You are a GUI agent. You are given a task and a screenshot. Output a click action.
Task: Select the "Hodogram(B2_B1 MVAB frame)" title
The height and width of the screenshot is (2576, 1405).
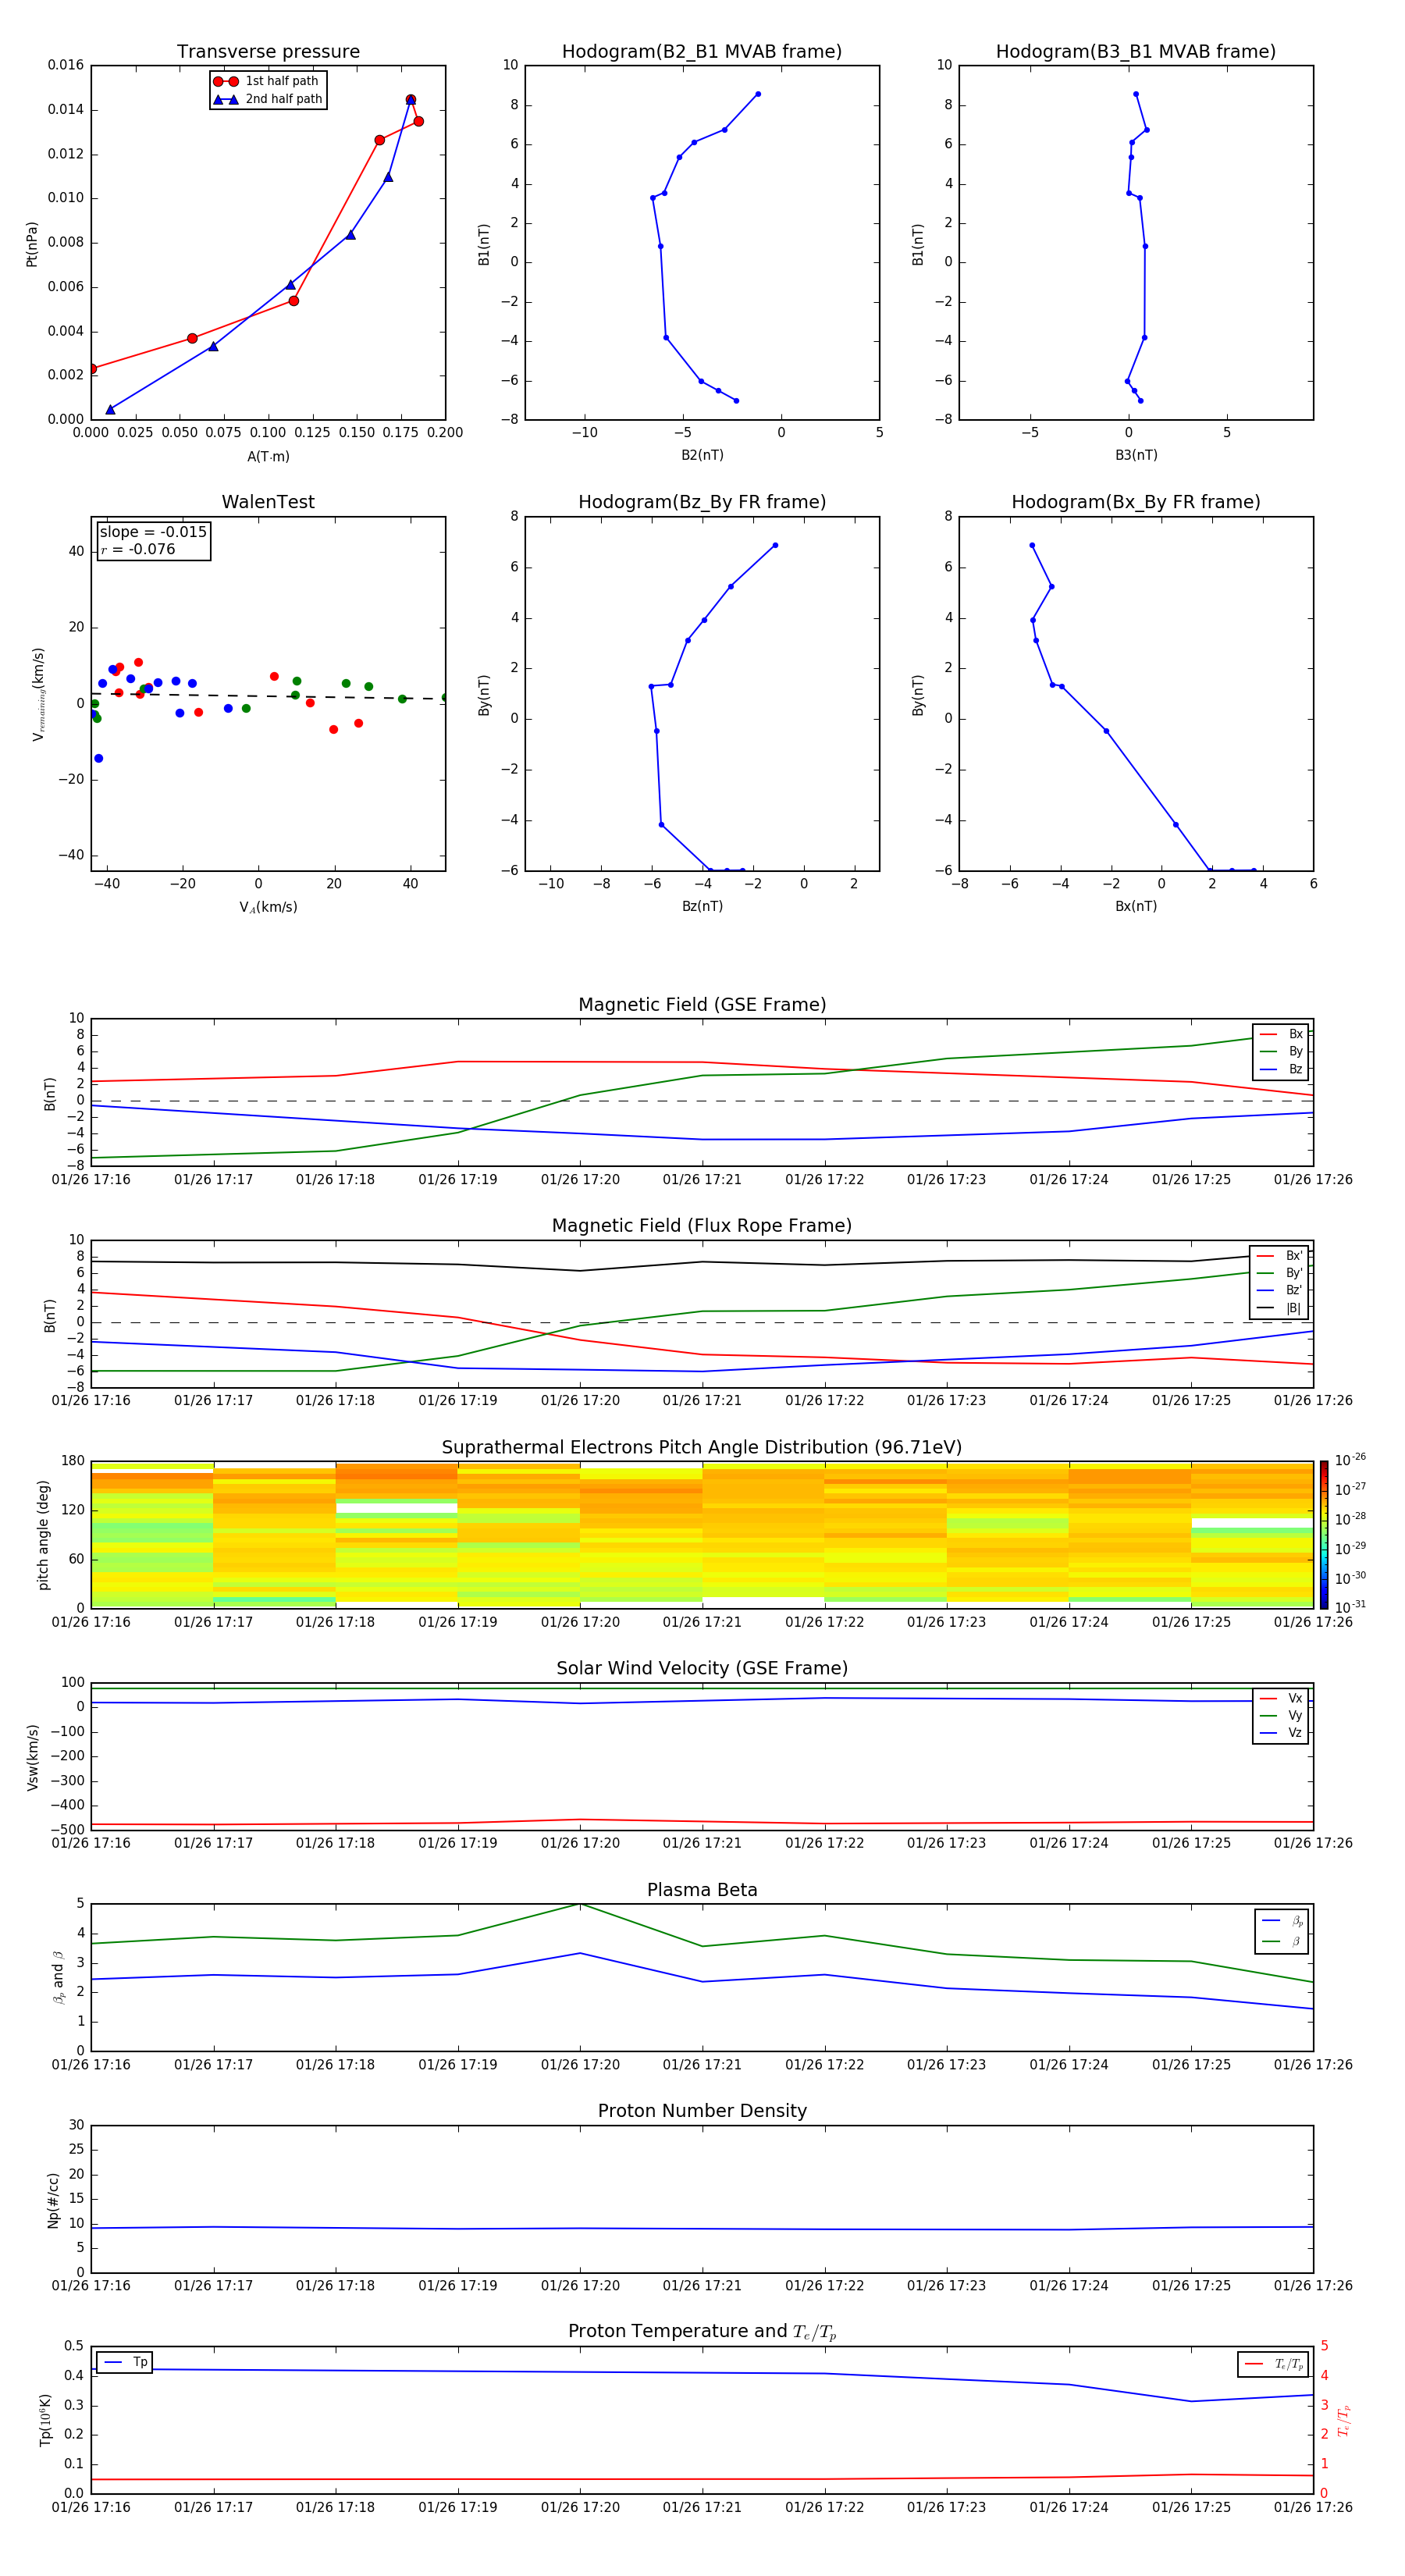point(702,52)
